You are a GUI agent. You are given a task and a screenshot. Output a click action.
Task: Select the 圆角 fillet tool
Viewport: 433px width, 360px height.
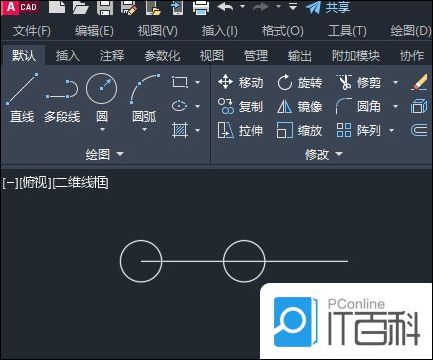click(358, 106)
